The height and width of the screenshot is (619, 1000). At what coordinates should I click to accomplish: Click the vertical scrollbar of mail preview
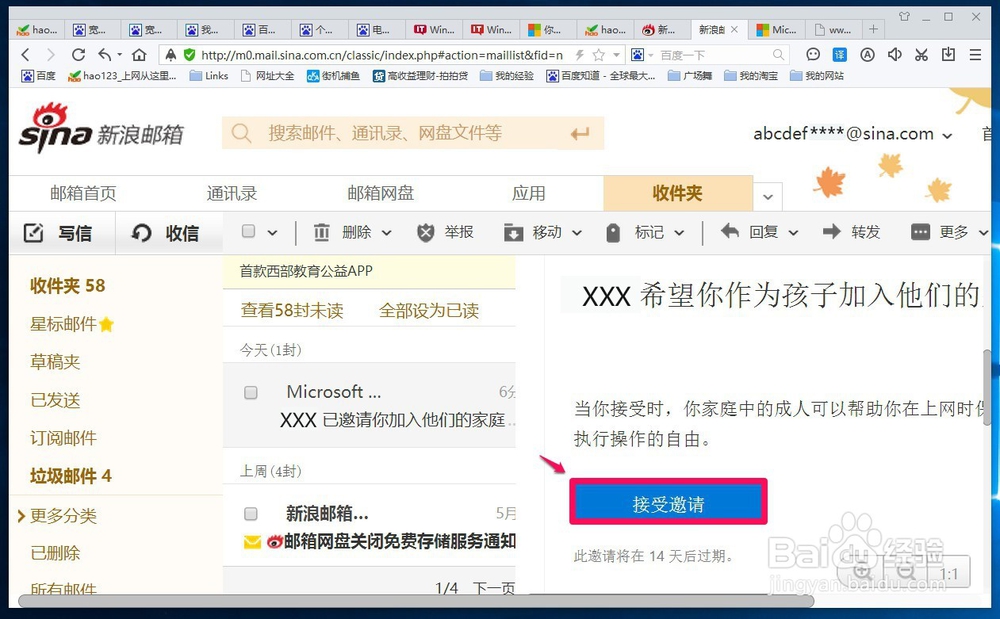coord(987,387)
